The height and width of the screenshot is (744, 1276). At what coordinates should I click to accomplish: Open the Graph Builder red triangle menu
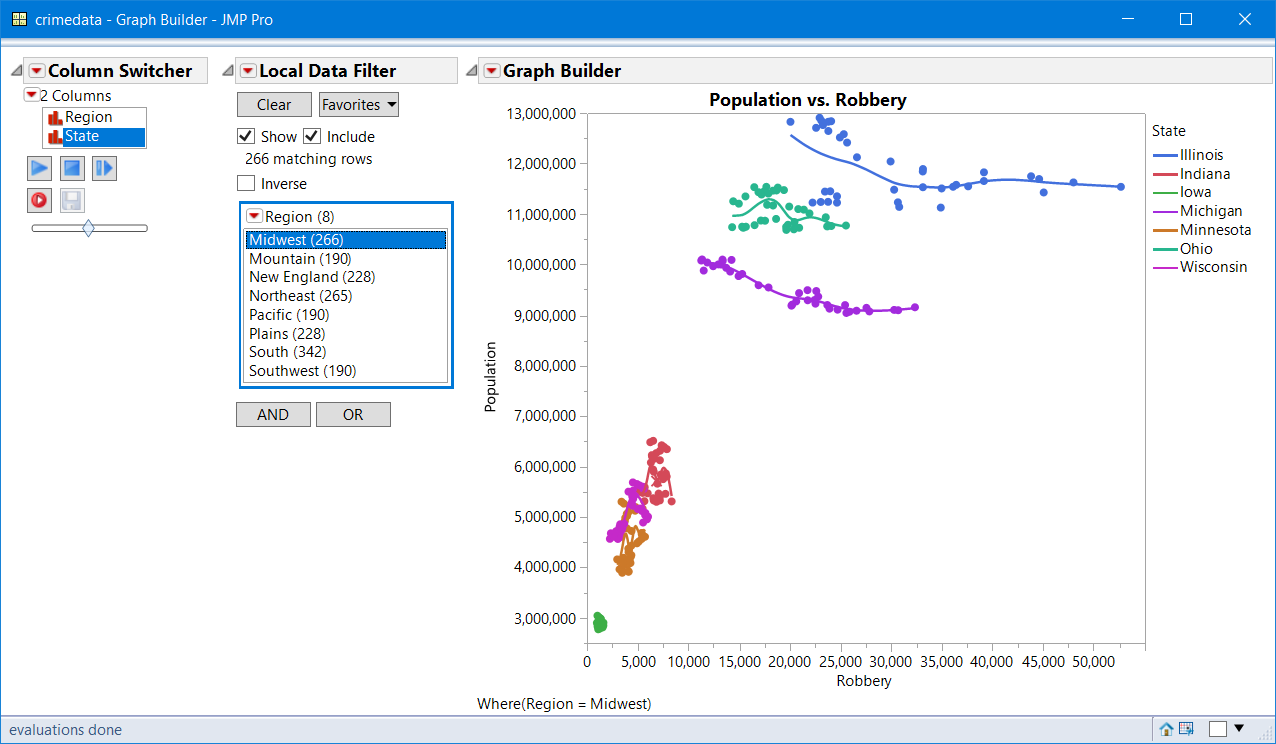[491, 70]
